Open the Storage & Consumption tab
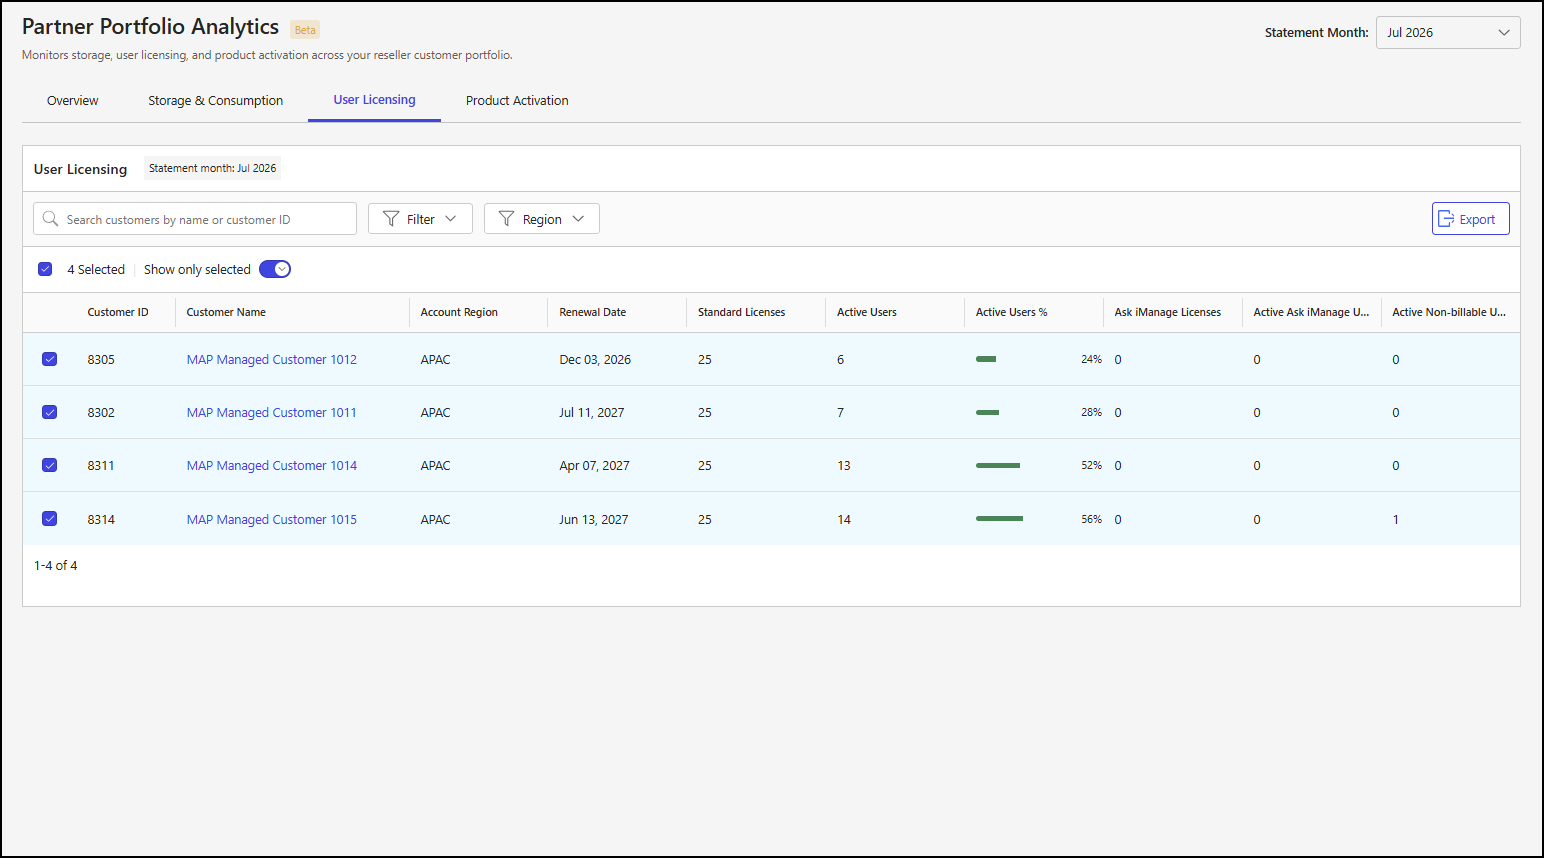1544x858 pixels. (215, 101)
